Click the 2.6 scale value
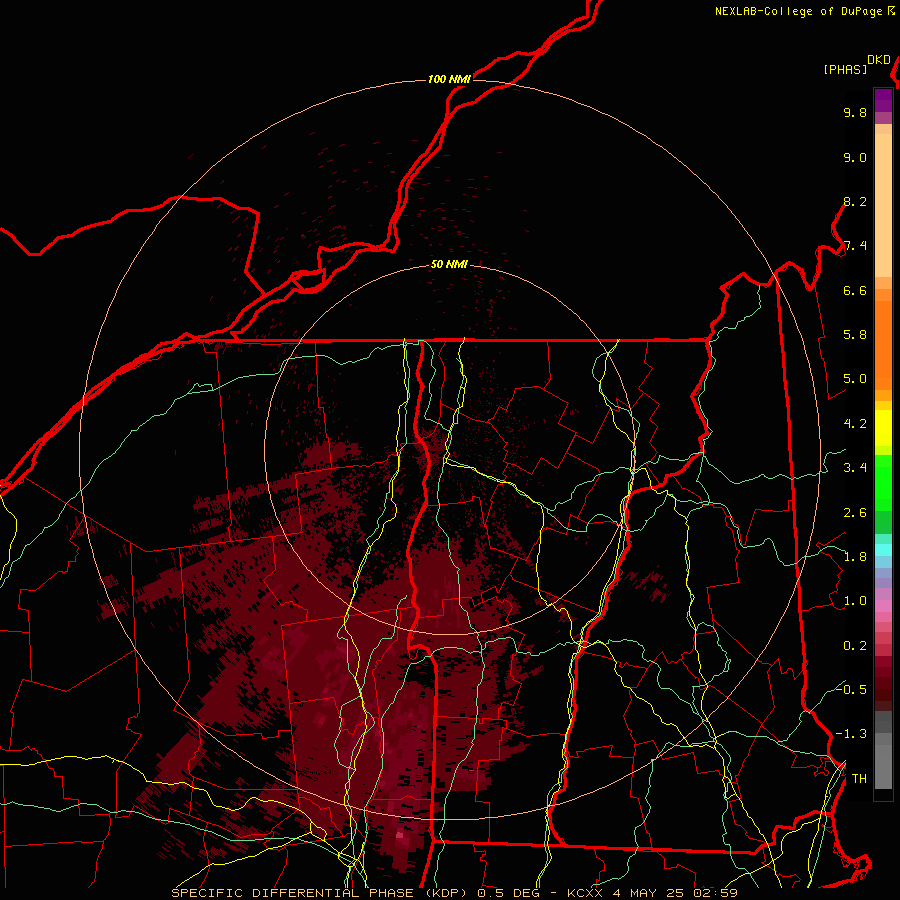Screen dimensions: 900x900 pos(855,513)
